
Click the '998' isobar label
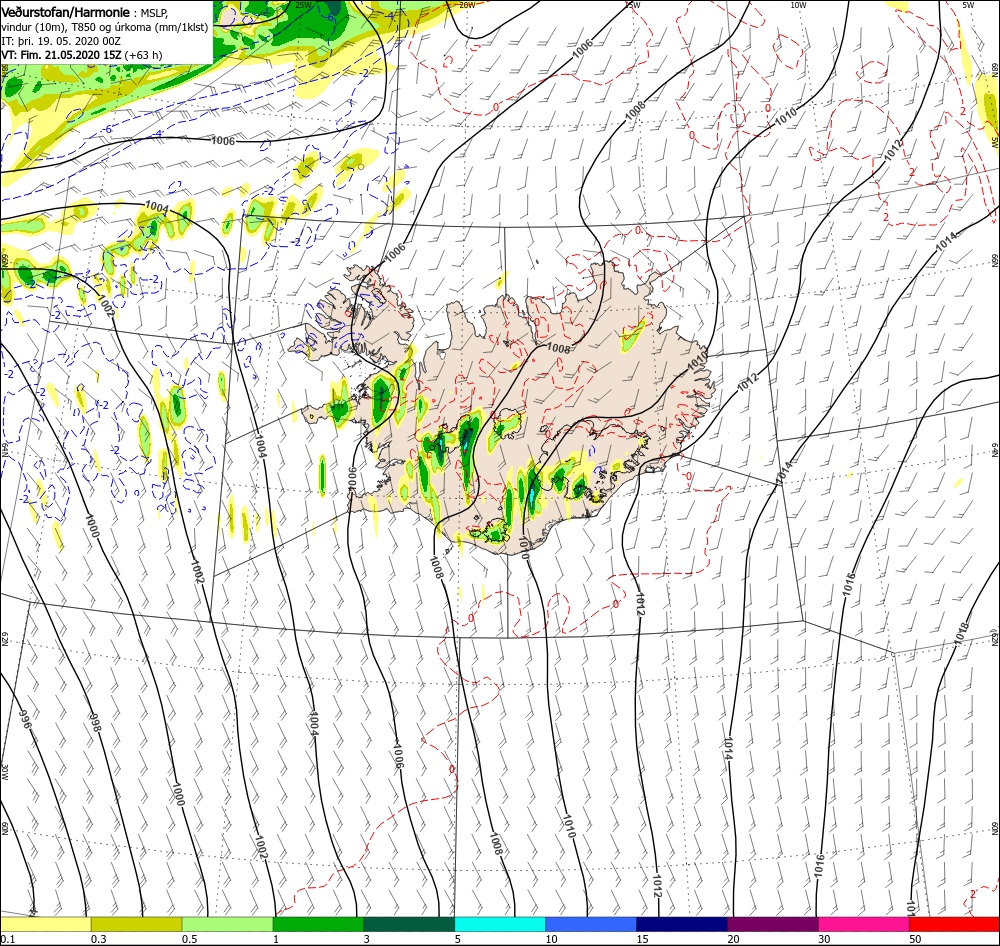coord(96,722)
